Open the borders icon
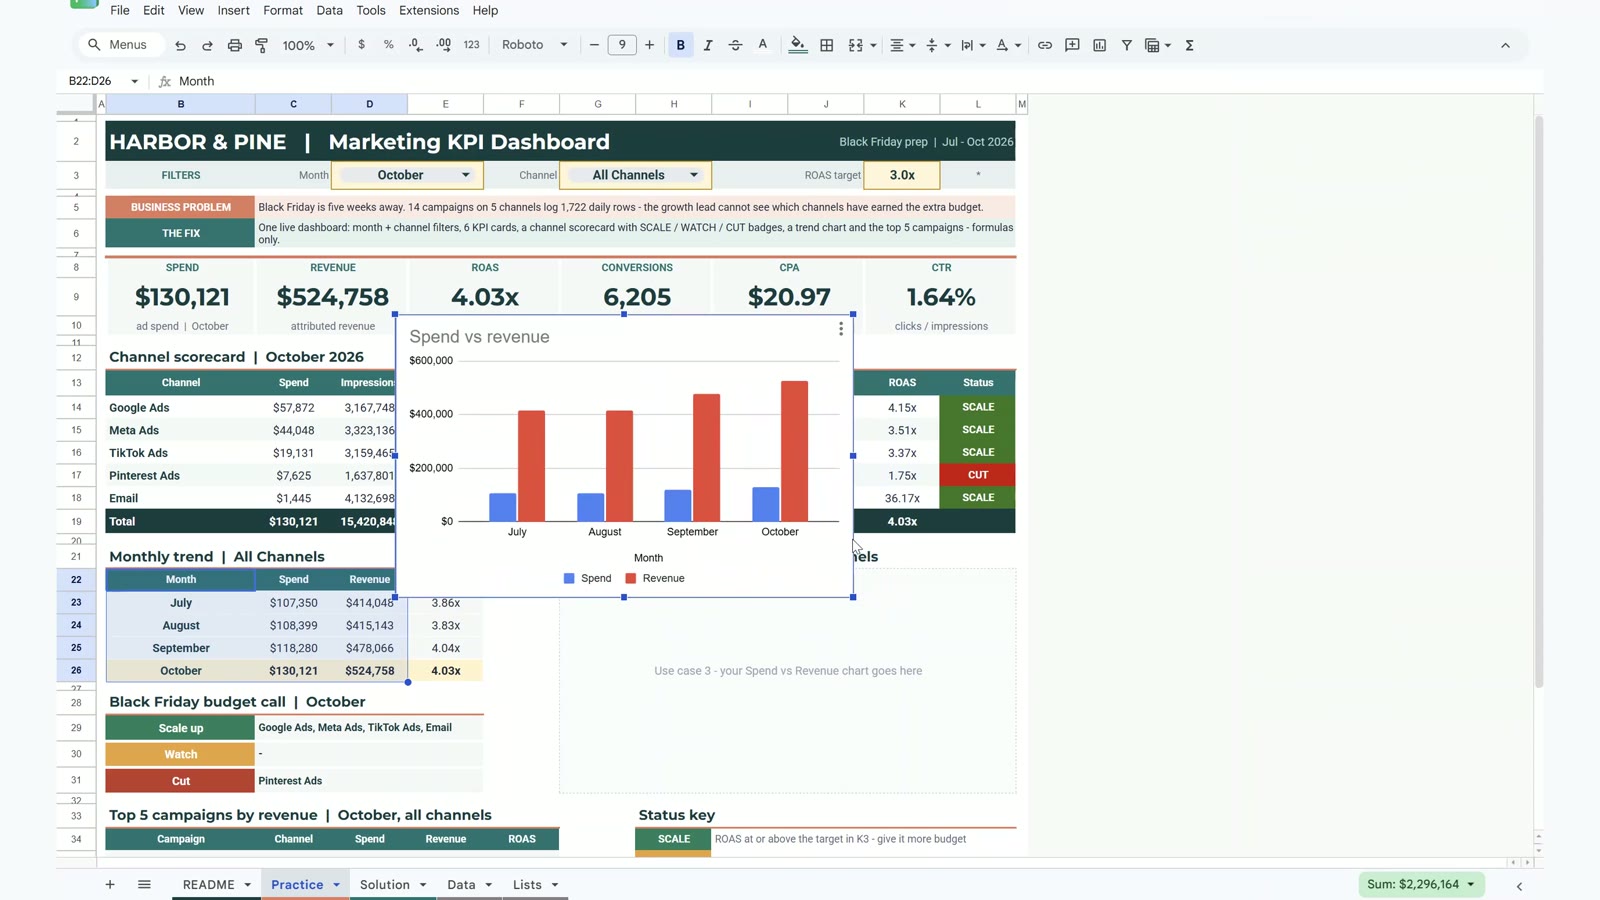The width and height of the screenshot is (1600, 900). (x=826, y=45)
